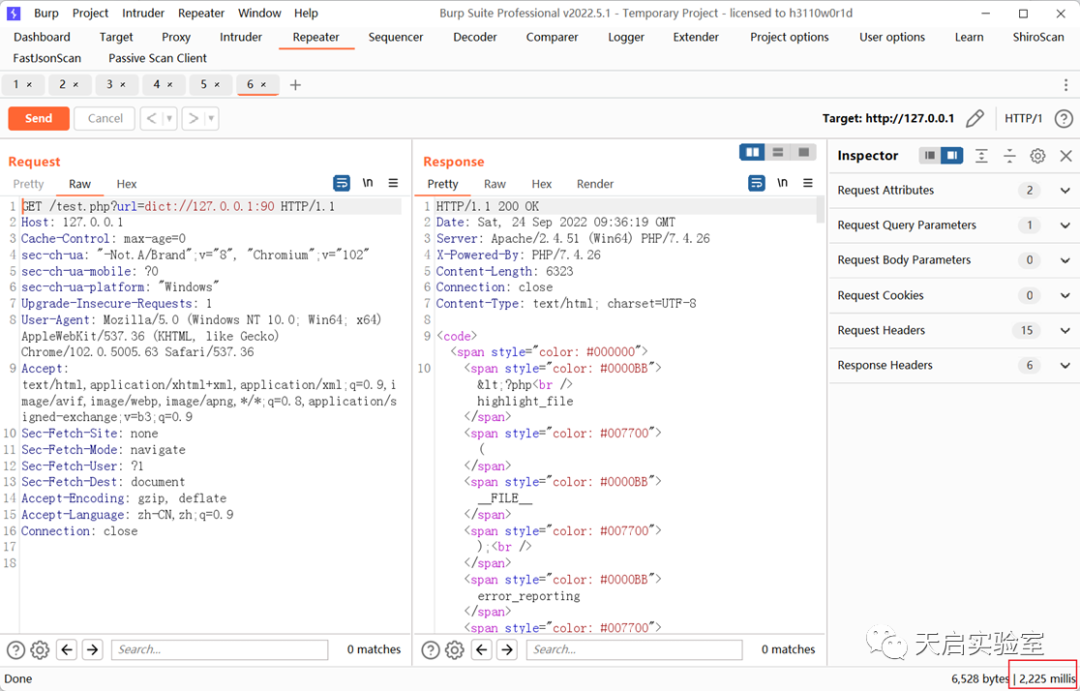The height and width of the screenshot is (691, 1080).
Task: Go to previous match in Response search
Action: (x=481, y=650)
